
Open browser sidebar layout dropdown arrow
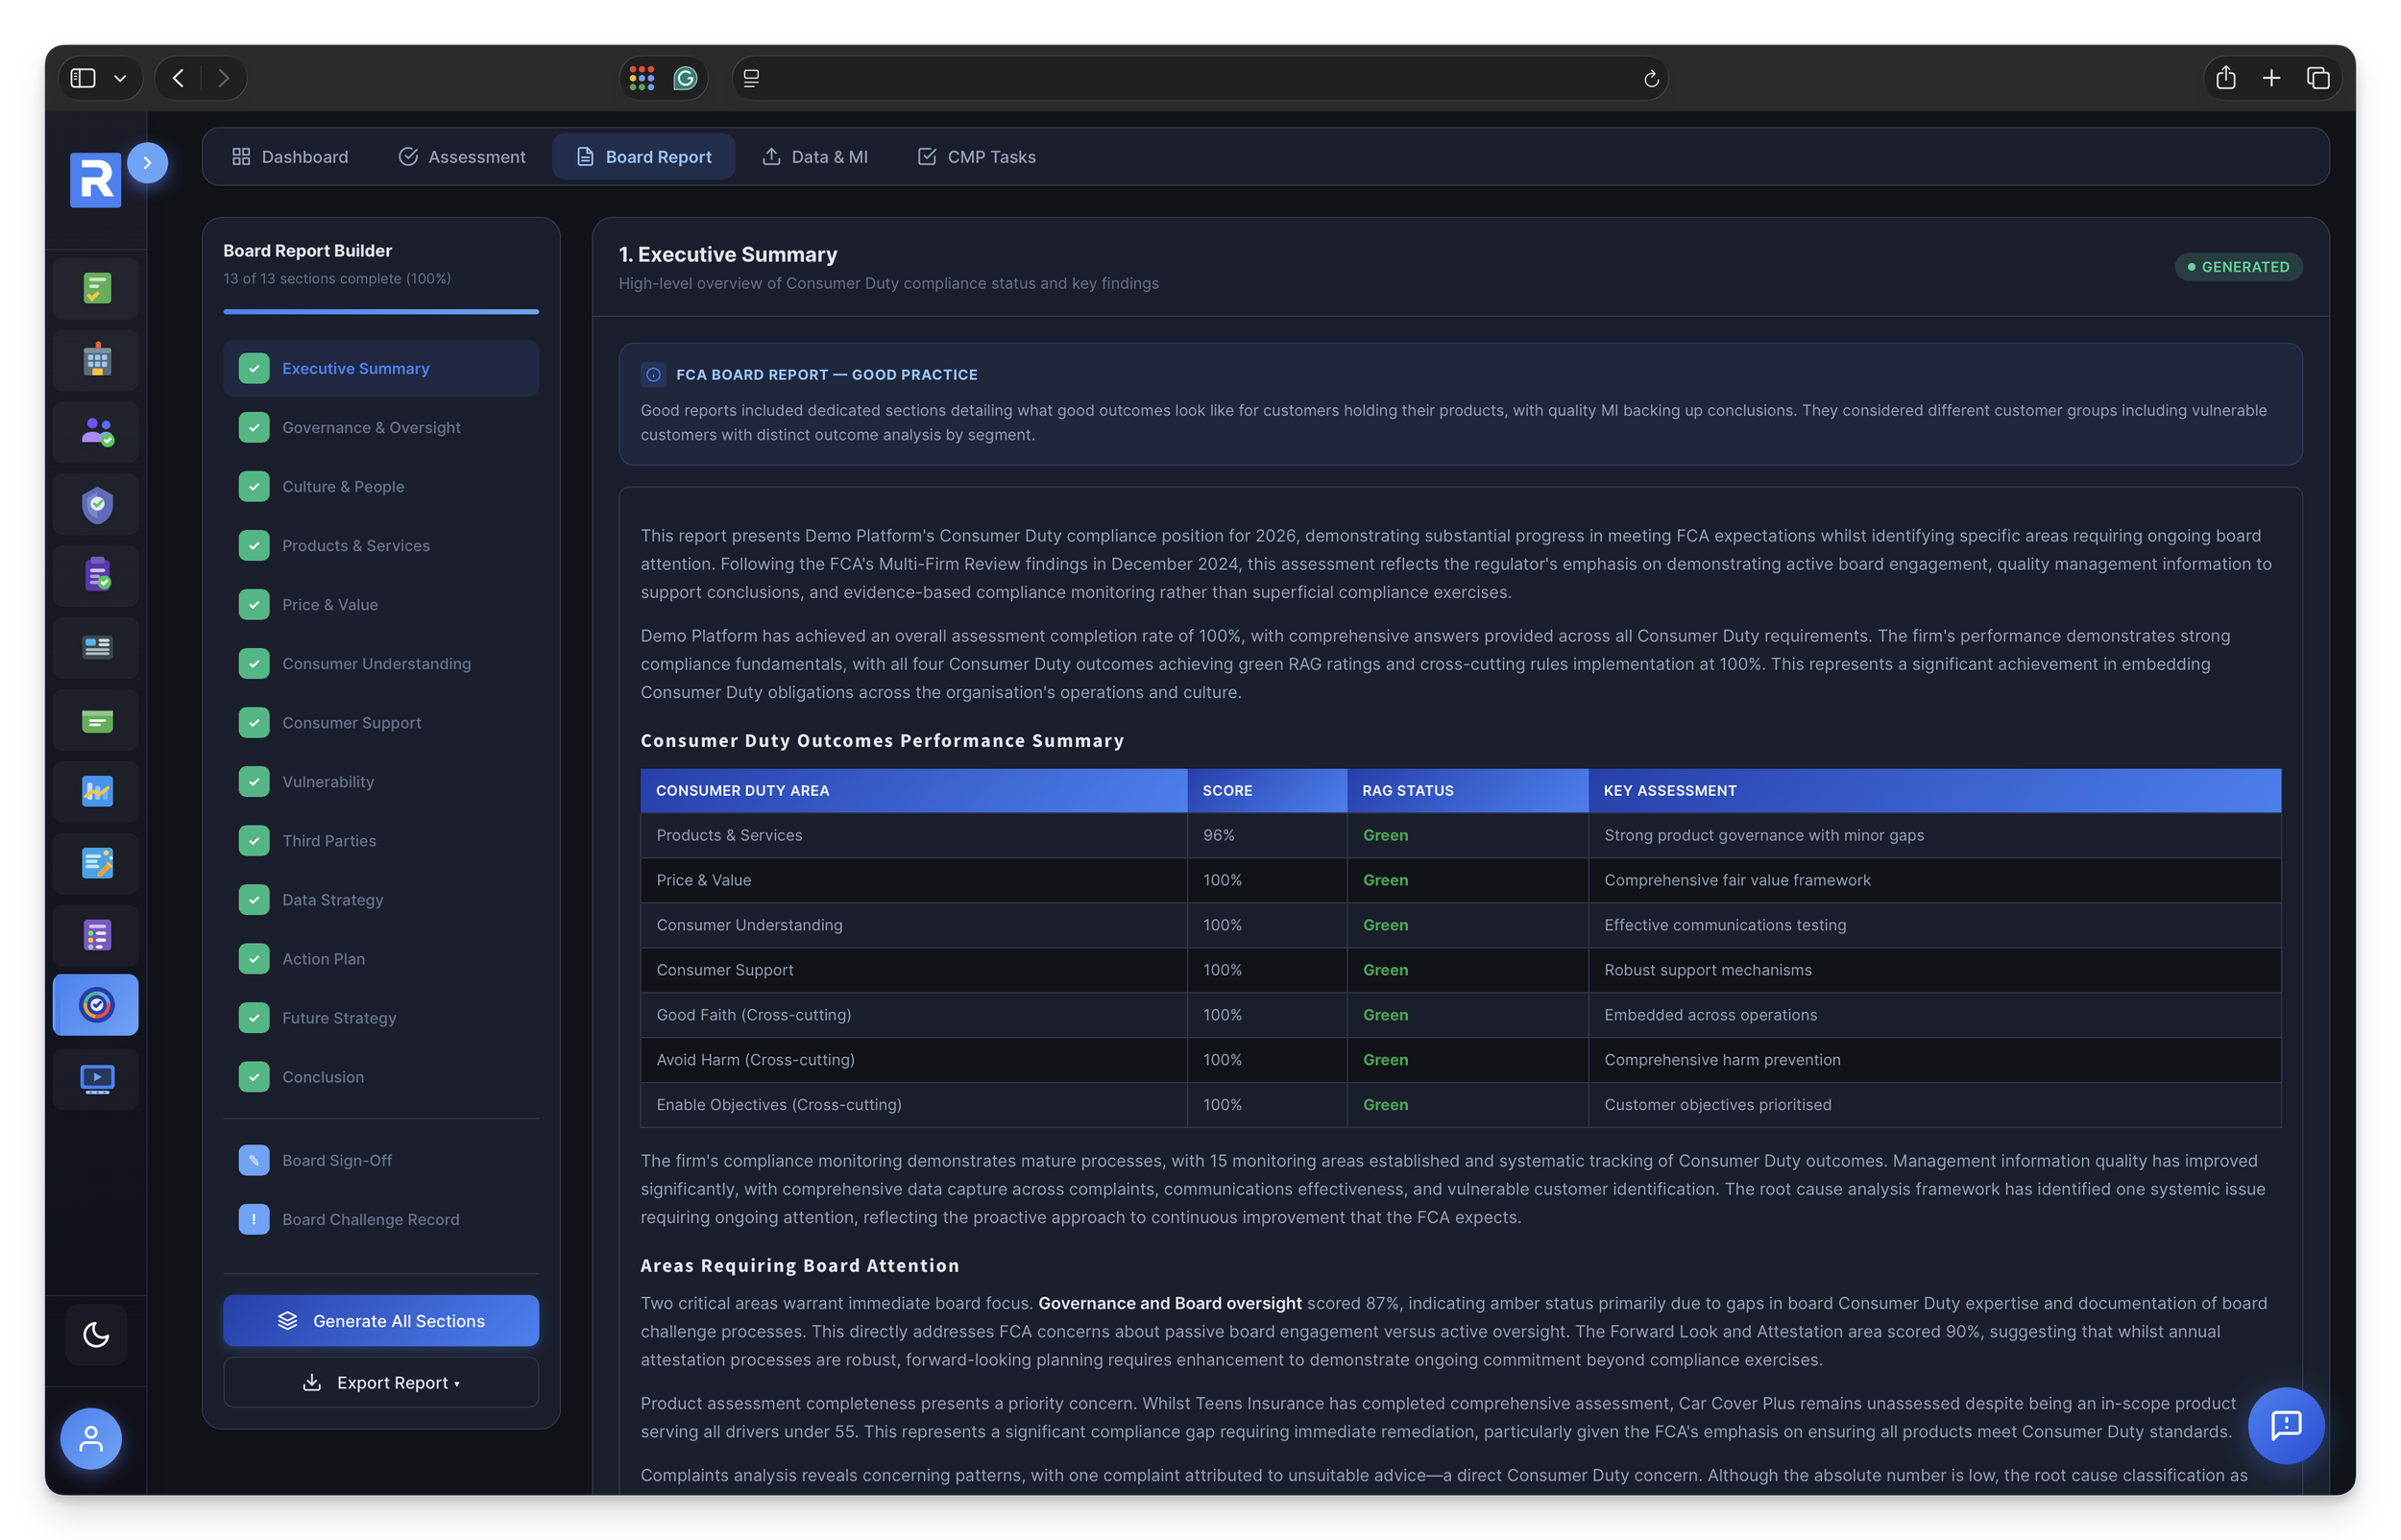click(120, 78)
